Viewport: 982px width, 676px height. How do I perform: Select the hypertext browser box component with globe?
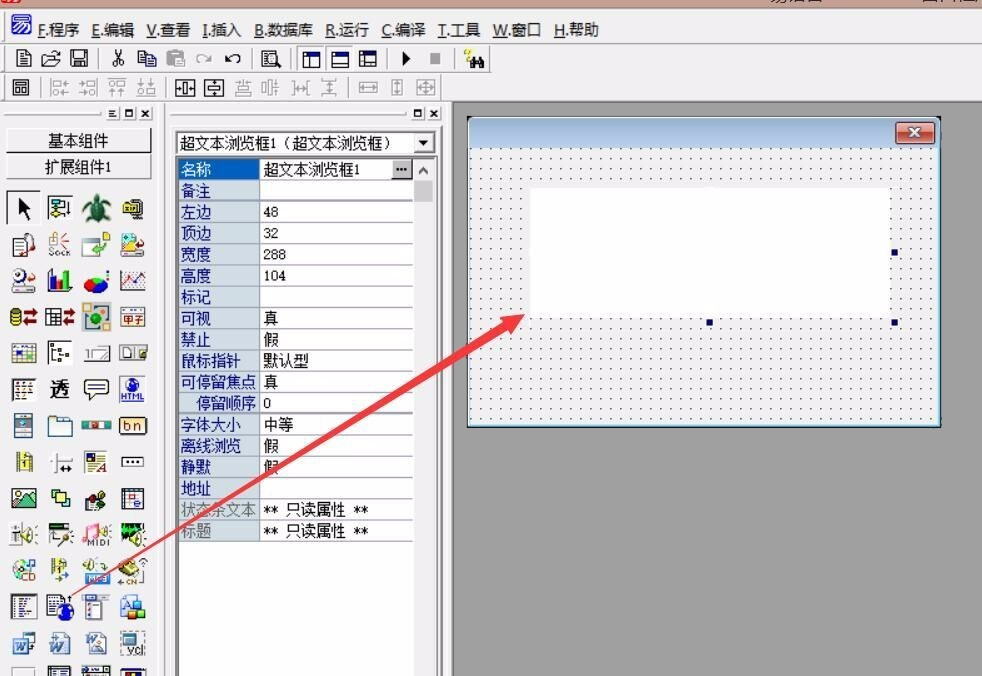pyautogui.click(x=60, y=607)
